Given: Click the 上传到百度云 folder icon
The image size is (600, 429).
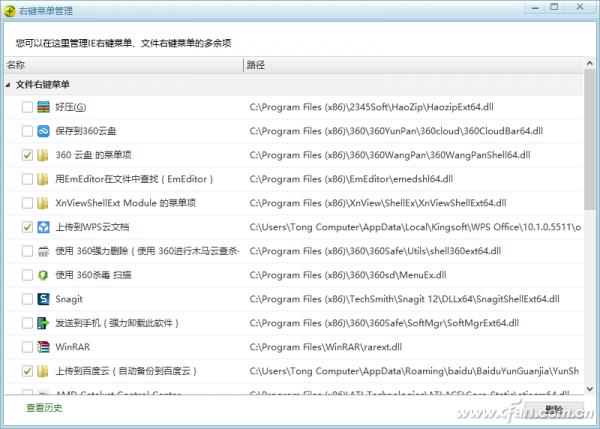Looking at the screenshot, I should (43, 371).
